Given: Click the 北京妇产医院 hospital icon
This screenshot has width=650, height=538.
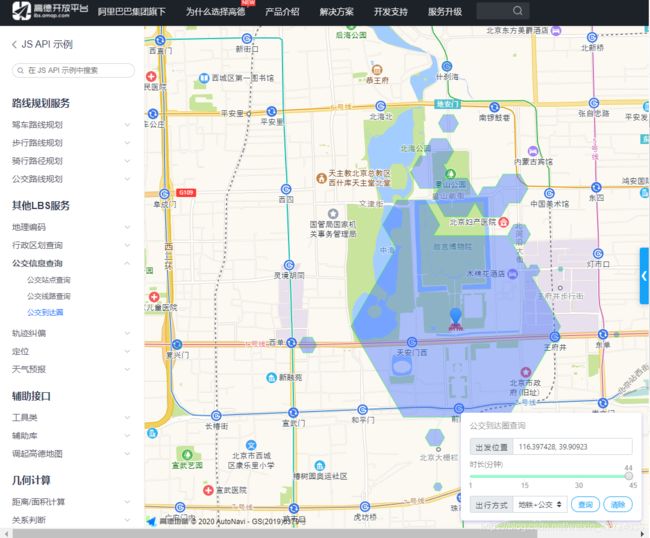Looking at the screenshot, I should pyautogui.click(x=503, y=222).
